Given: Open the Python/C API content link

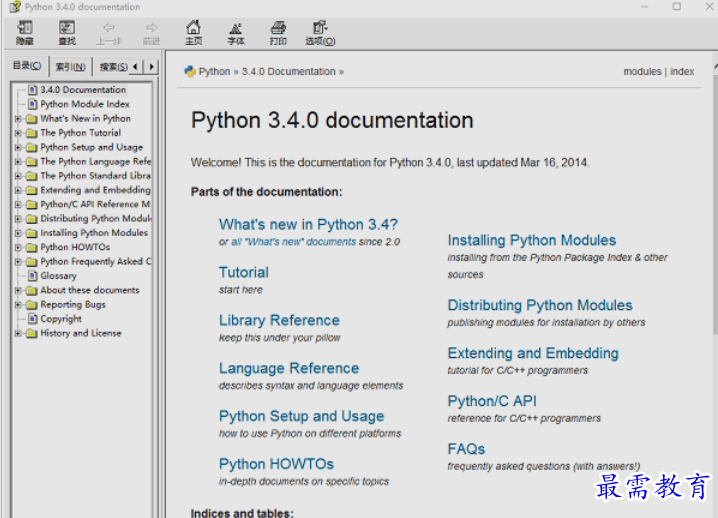Looking at the screenshot, I should (x=492, y=401).
